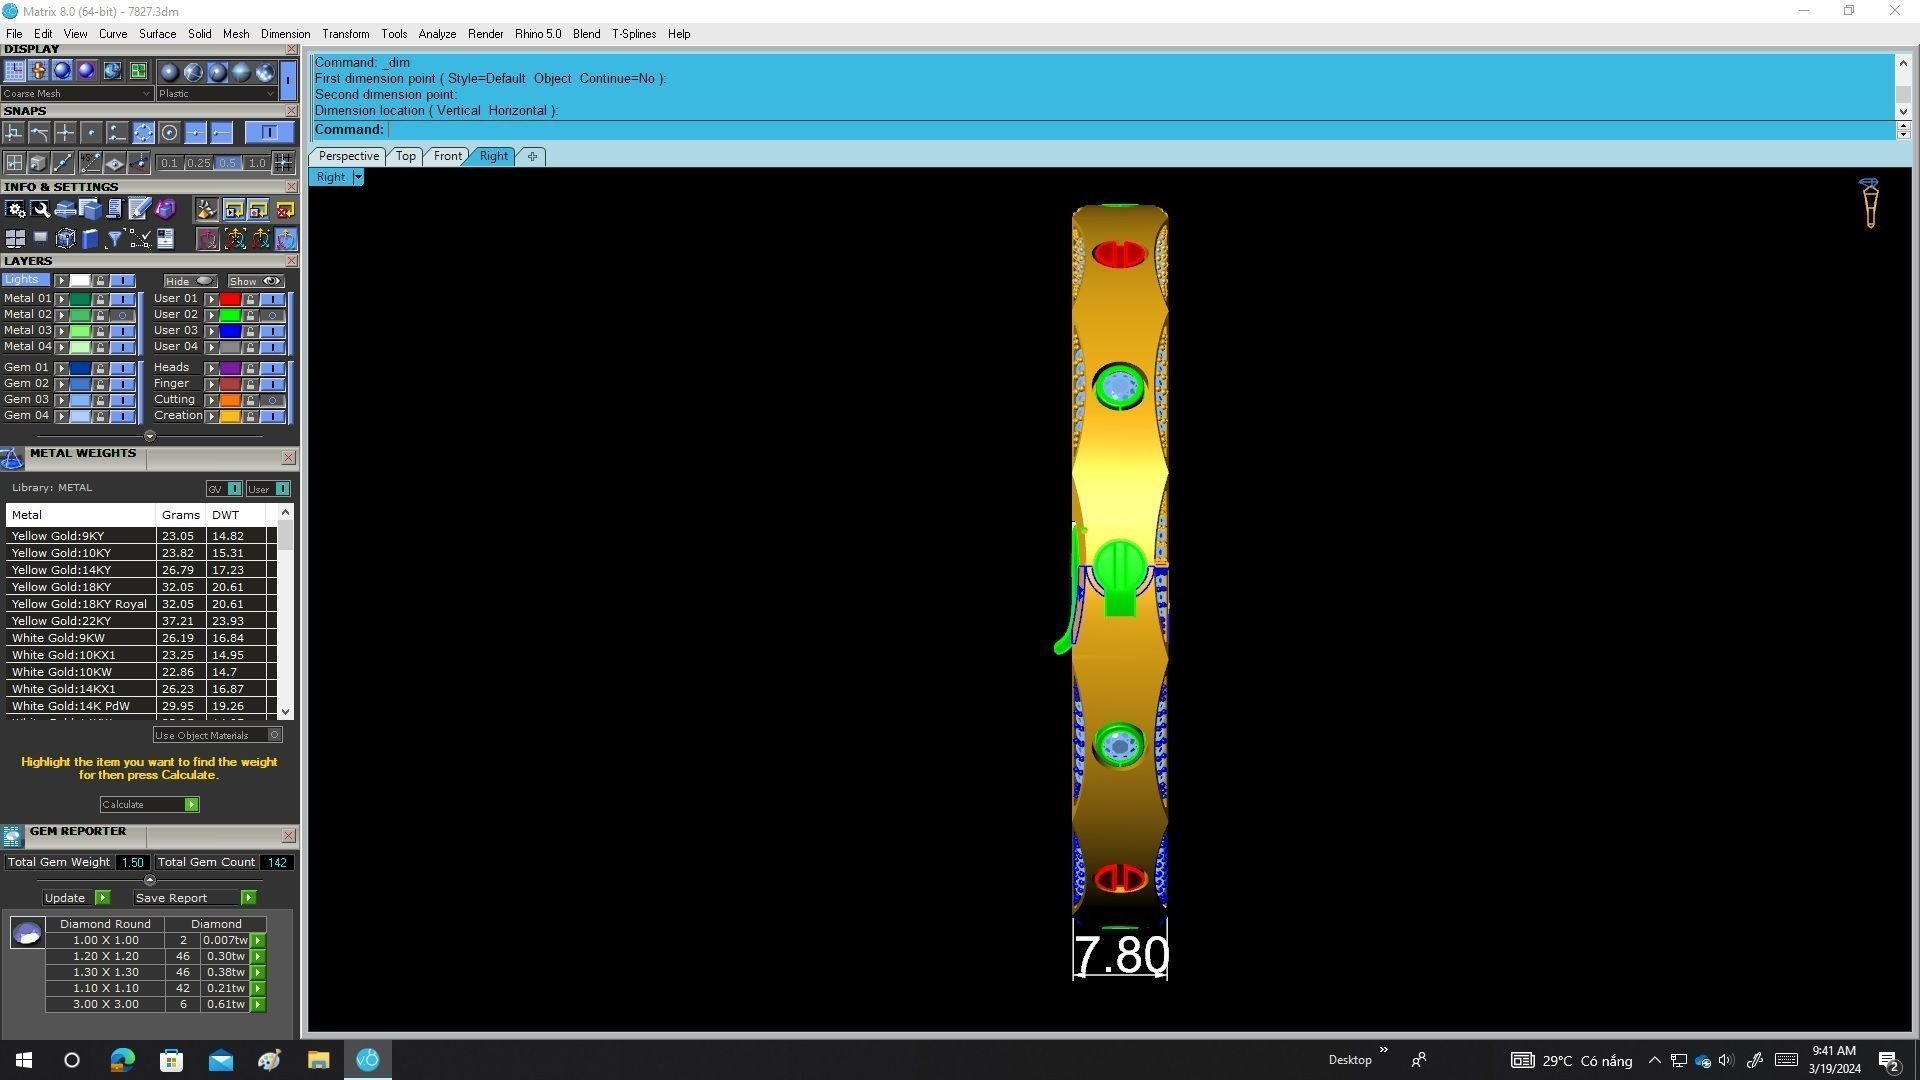Toggle visibility of Metal 02 layer
This screenshot has width=1920, height=1080.
123,315
